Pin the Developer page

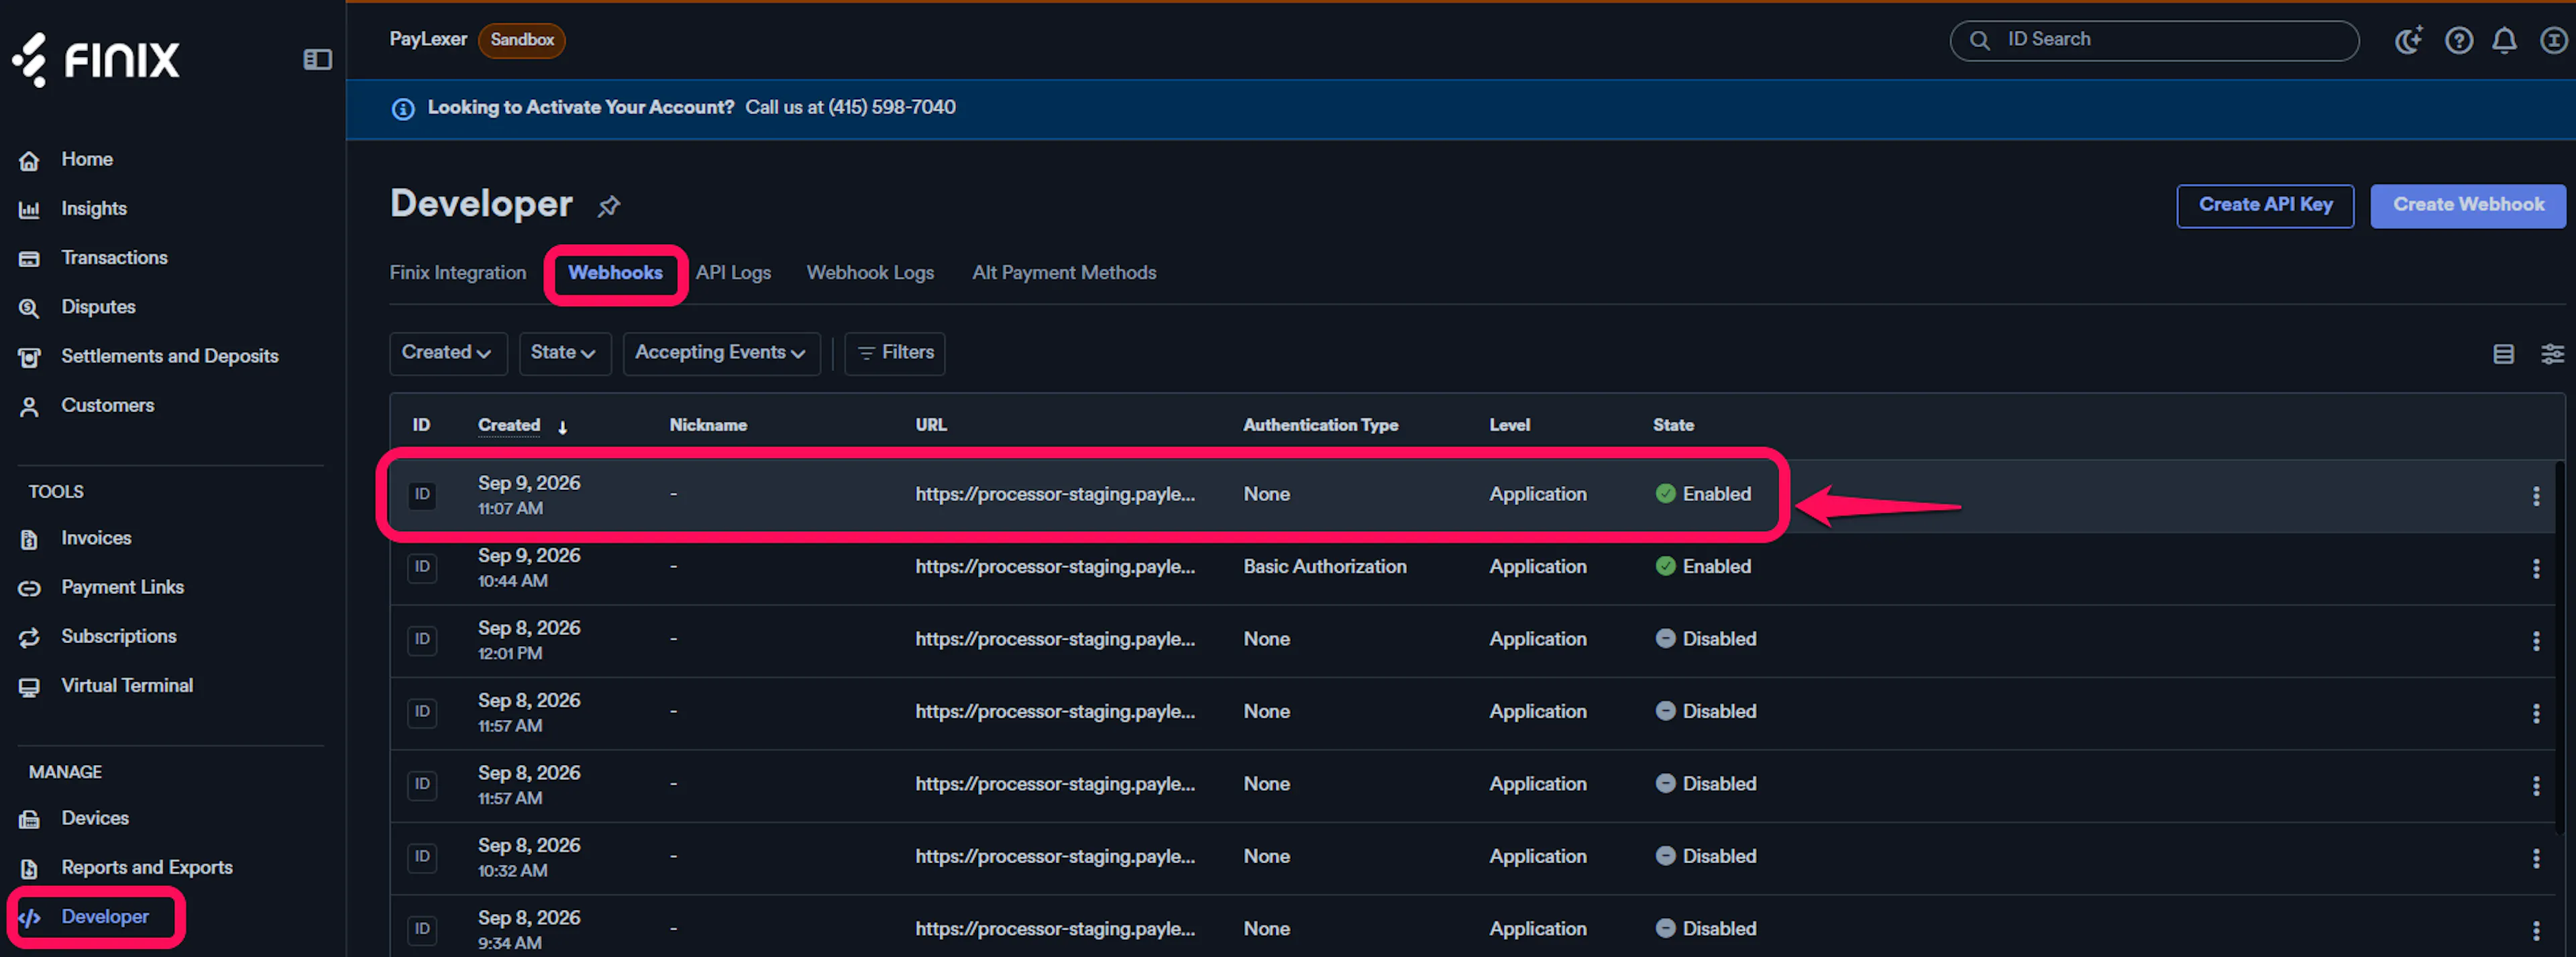click(x=609, y=206)
